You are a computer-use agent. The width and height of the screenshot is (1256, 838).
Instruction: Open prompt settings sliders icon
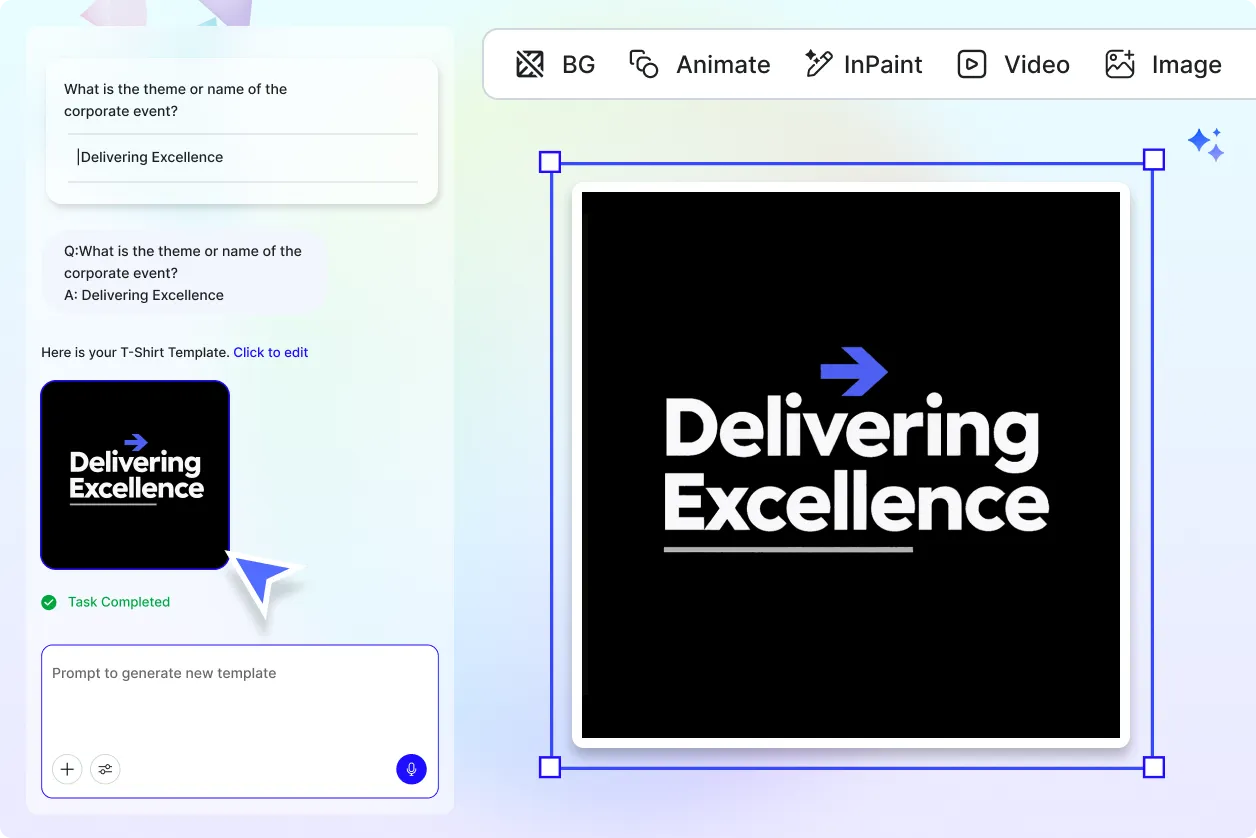[105, 769]
